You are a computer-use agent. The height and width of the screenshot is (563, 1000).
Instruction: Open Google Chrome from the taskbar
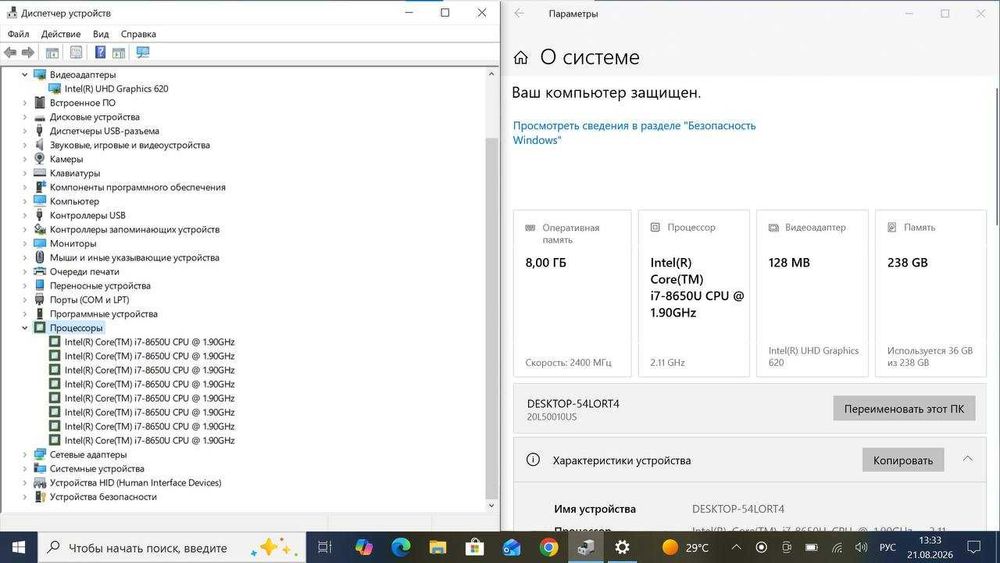coord(548,547)
